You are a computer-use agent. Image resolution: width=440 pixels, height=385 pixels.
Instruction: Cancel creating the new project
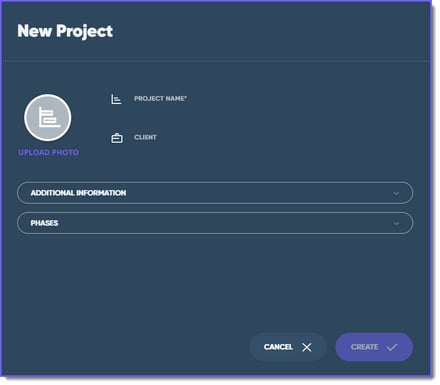click(x=288, y=347)
